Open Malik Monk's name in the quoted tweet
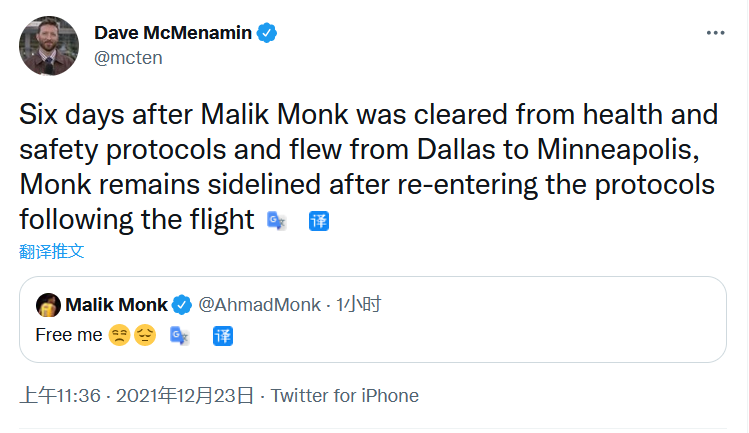This screenshot has width=749, height=433. pyautogui.click(x=117, y=304)
